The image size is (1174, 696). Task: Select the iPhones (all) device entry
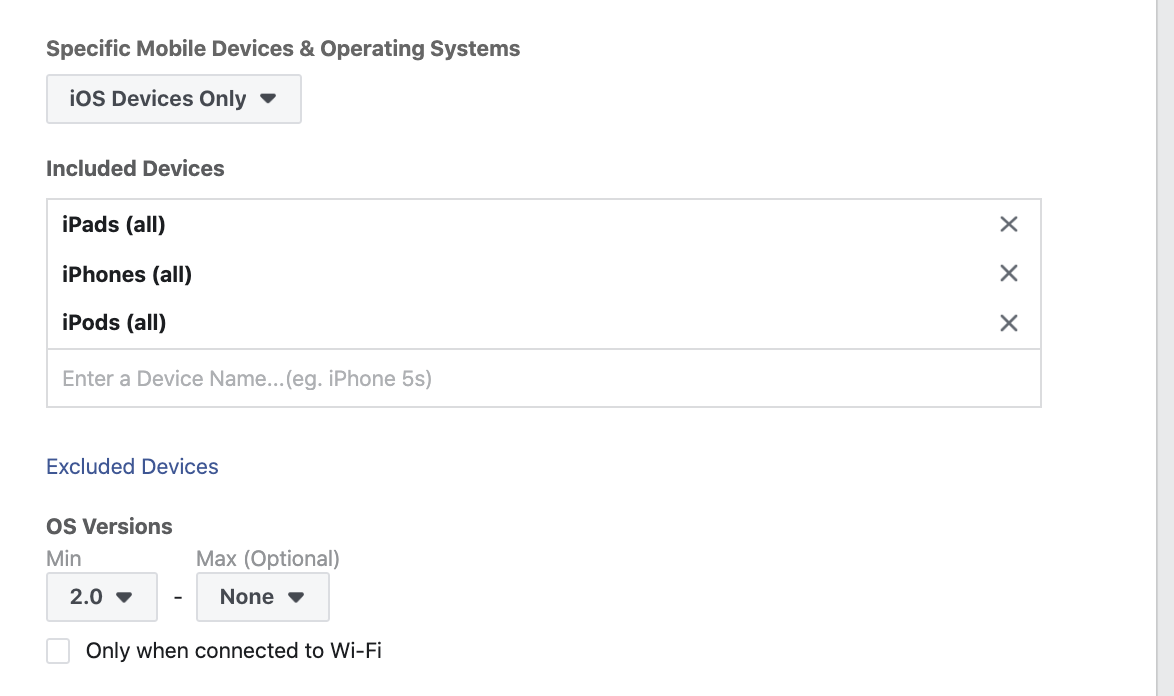tap(127, 274)
